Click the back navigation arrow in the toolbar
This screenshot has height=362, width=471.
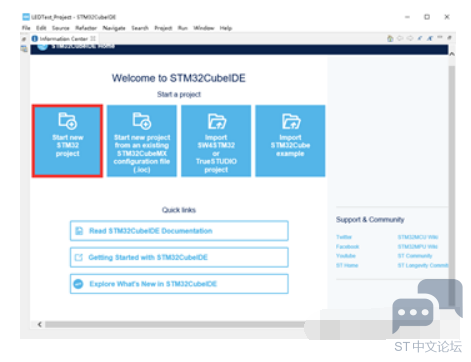point(400,38)
